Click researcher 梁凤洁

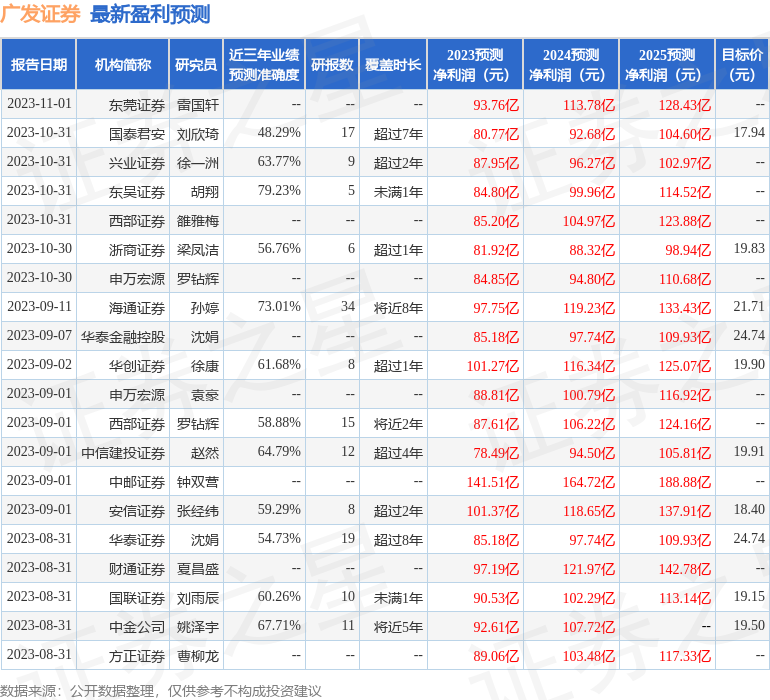tap(197, 250)
